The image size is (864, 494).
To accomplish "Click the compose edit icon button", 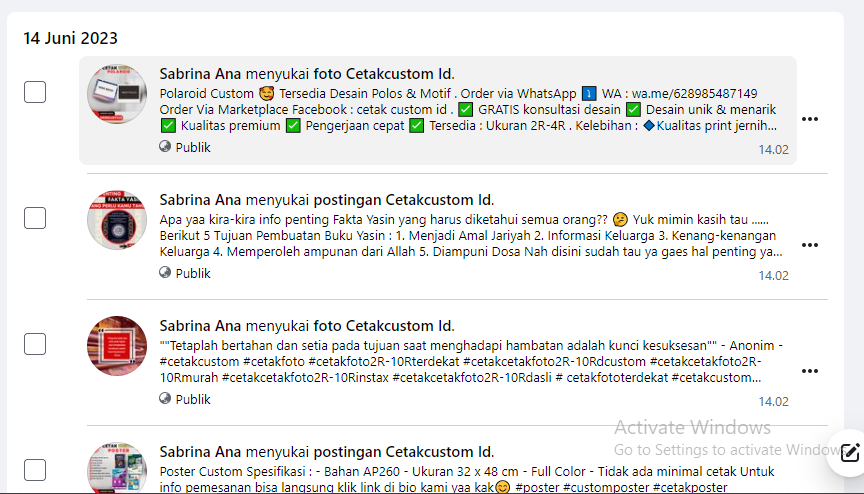I will [849, 453].
